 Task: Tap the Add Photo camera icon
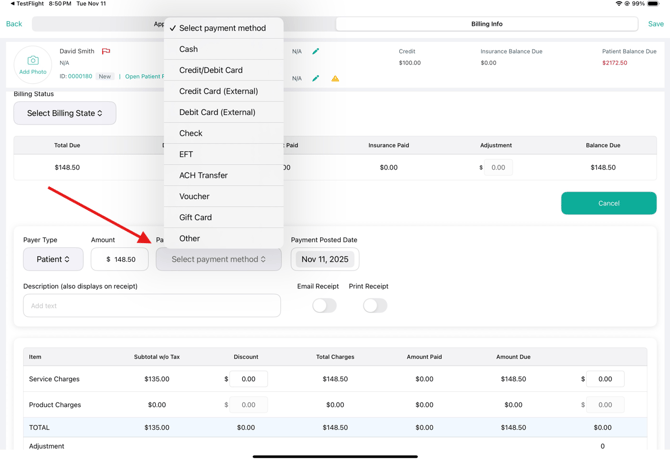(32, 62)
